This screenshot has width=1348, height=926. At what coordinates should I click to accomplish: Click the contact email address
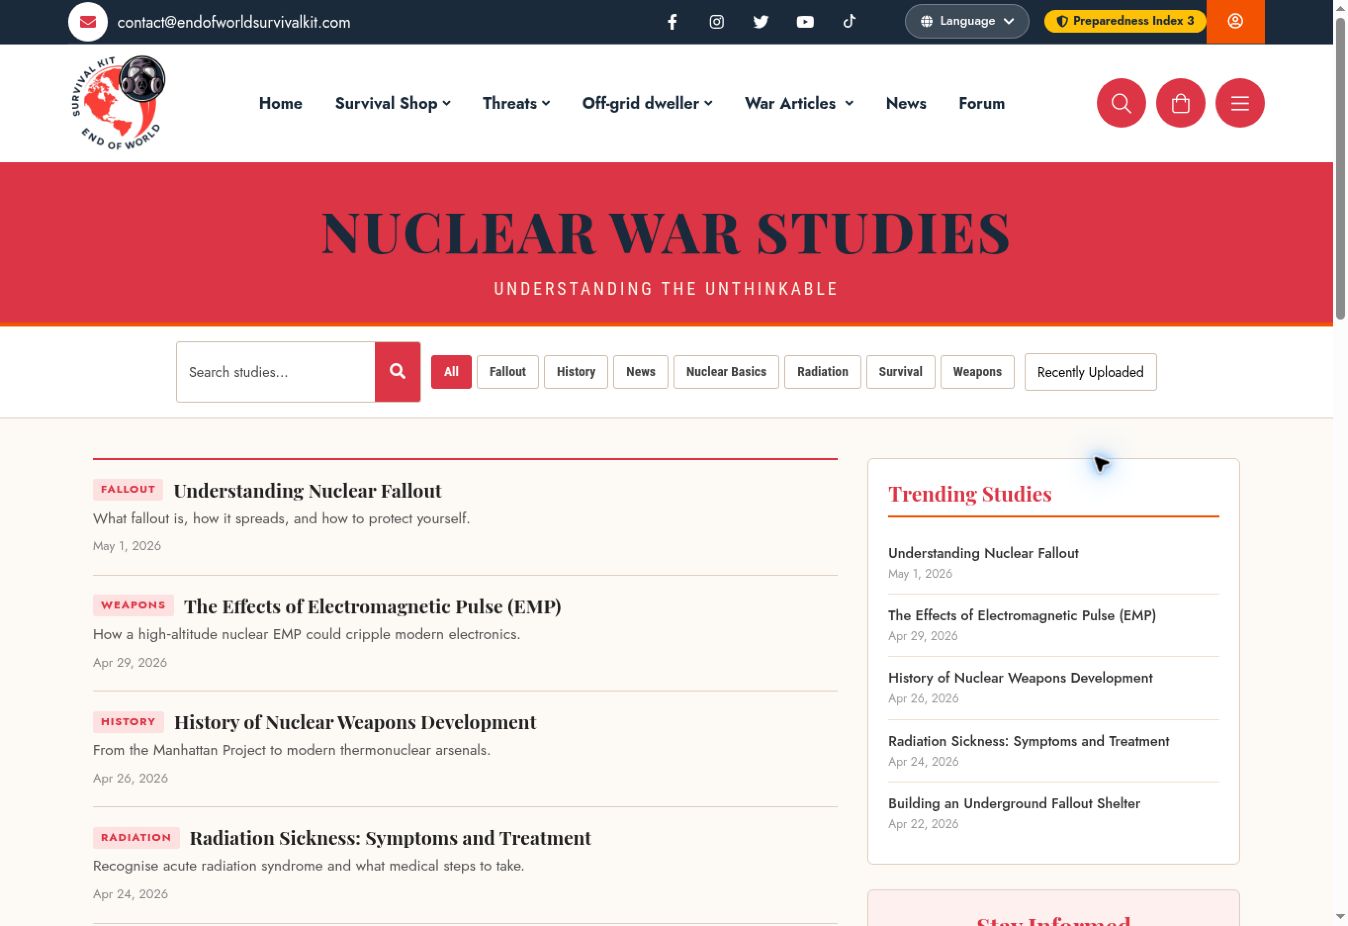[x=234, y=22]
